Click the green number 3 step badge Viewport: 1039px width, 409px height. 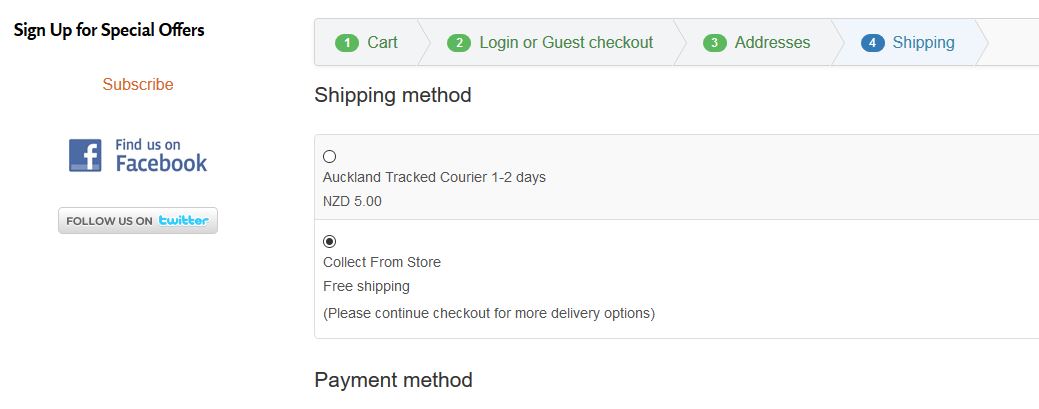pos(714,43)
